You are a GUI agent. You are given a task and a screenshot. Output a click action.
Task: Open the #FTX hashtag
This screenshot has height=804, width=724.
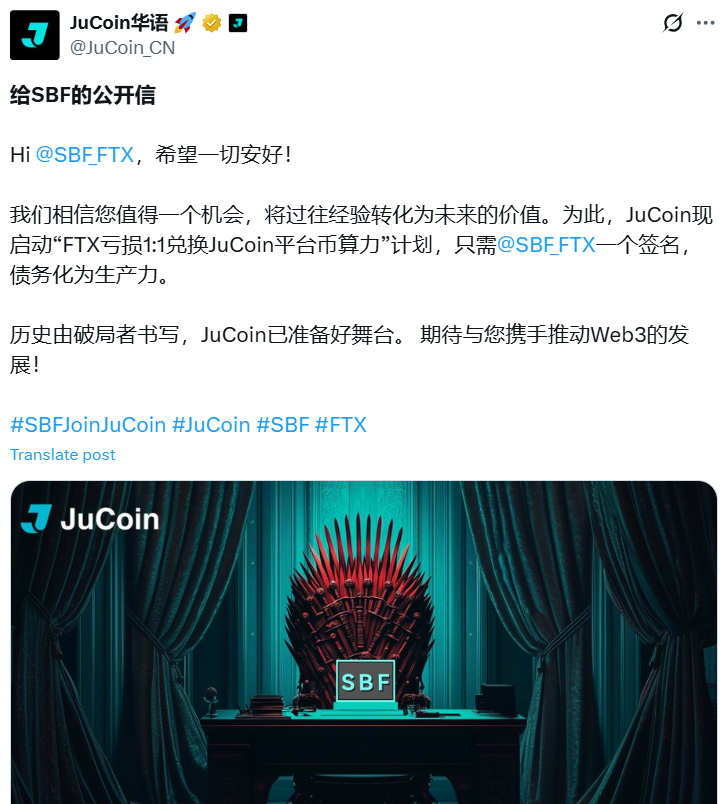pyautogui.click(x=341, y=425)
